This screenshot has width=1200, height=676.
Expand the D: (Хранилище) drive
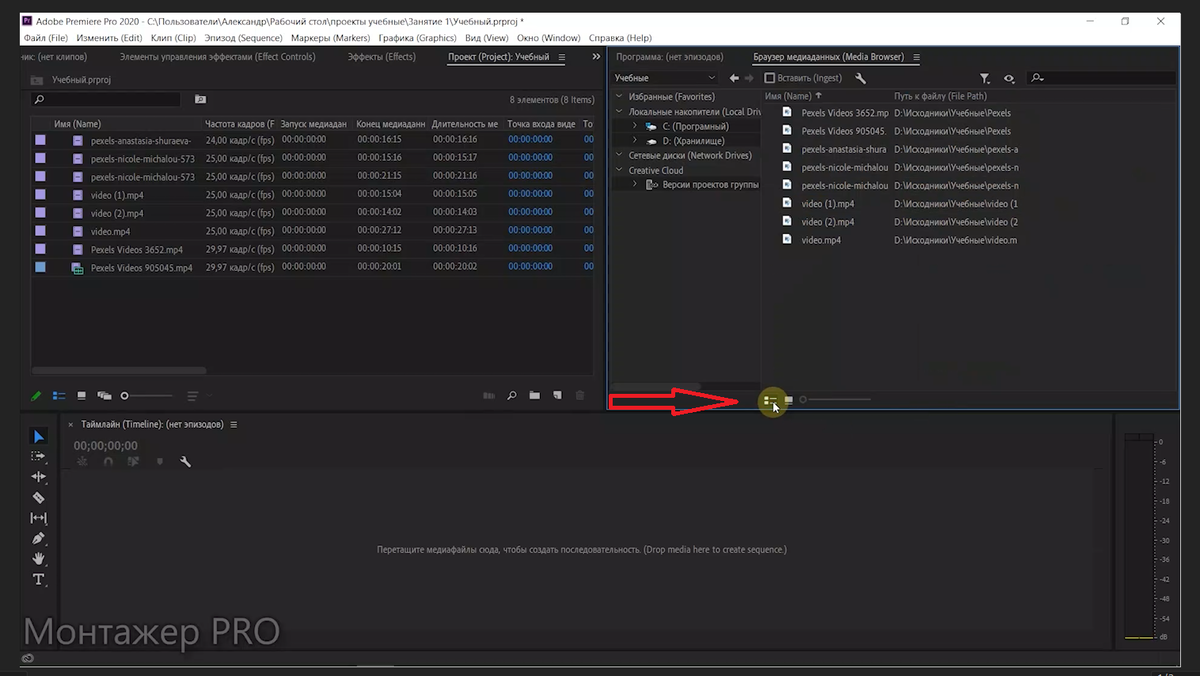tap(635, 141)
